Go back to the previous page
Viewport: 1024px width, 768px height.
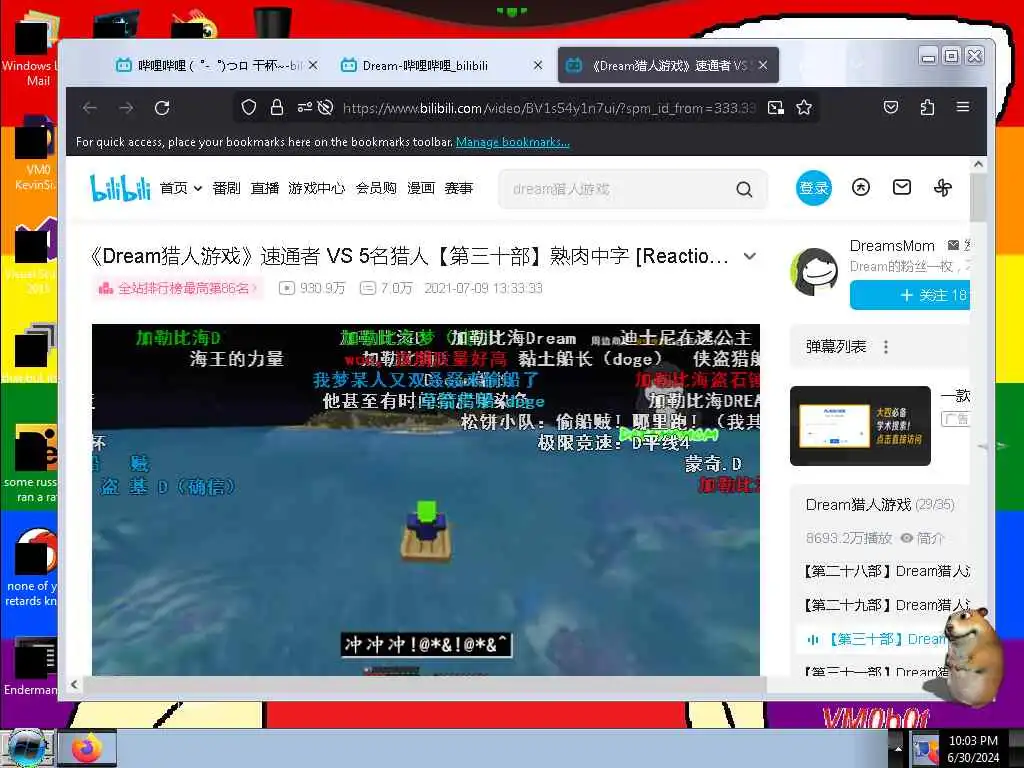(x=90, y=108)
